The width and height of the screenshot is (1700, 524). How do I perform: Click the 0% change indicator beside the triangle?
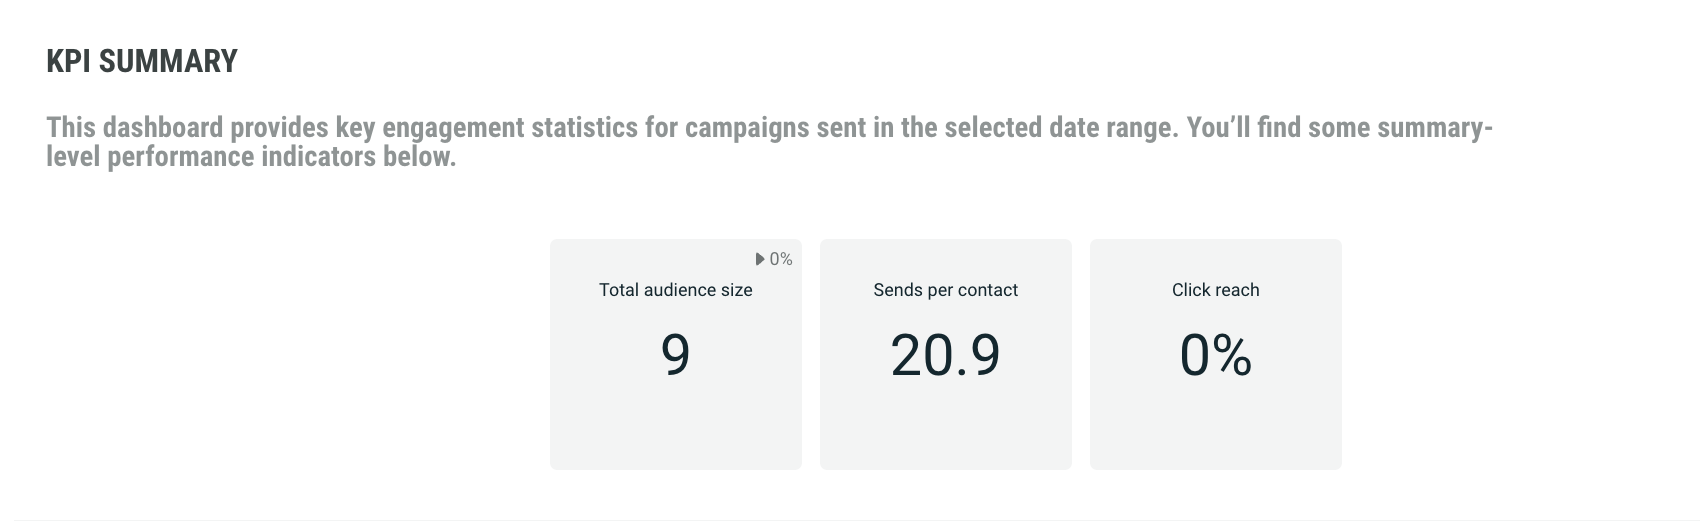click(781, 259)
